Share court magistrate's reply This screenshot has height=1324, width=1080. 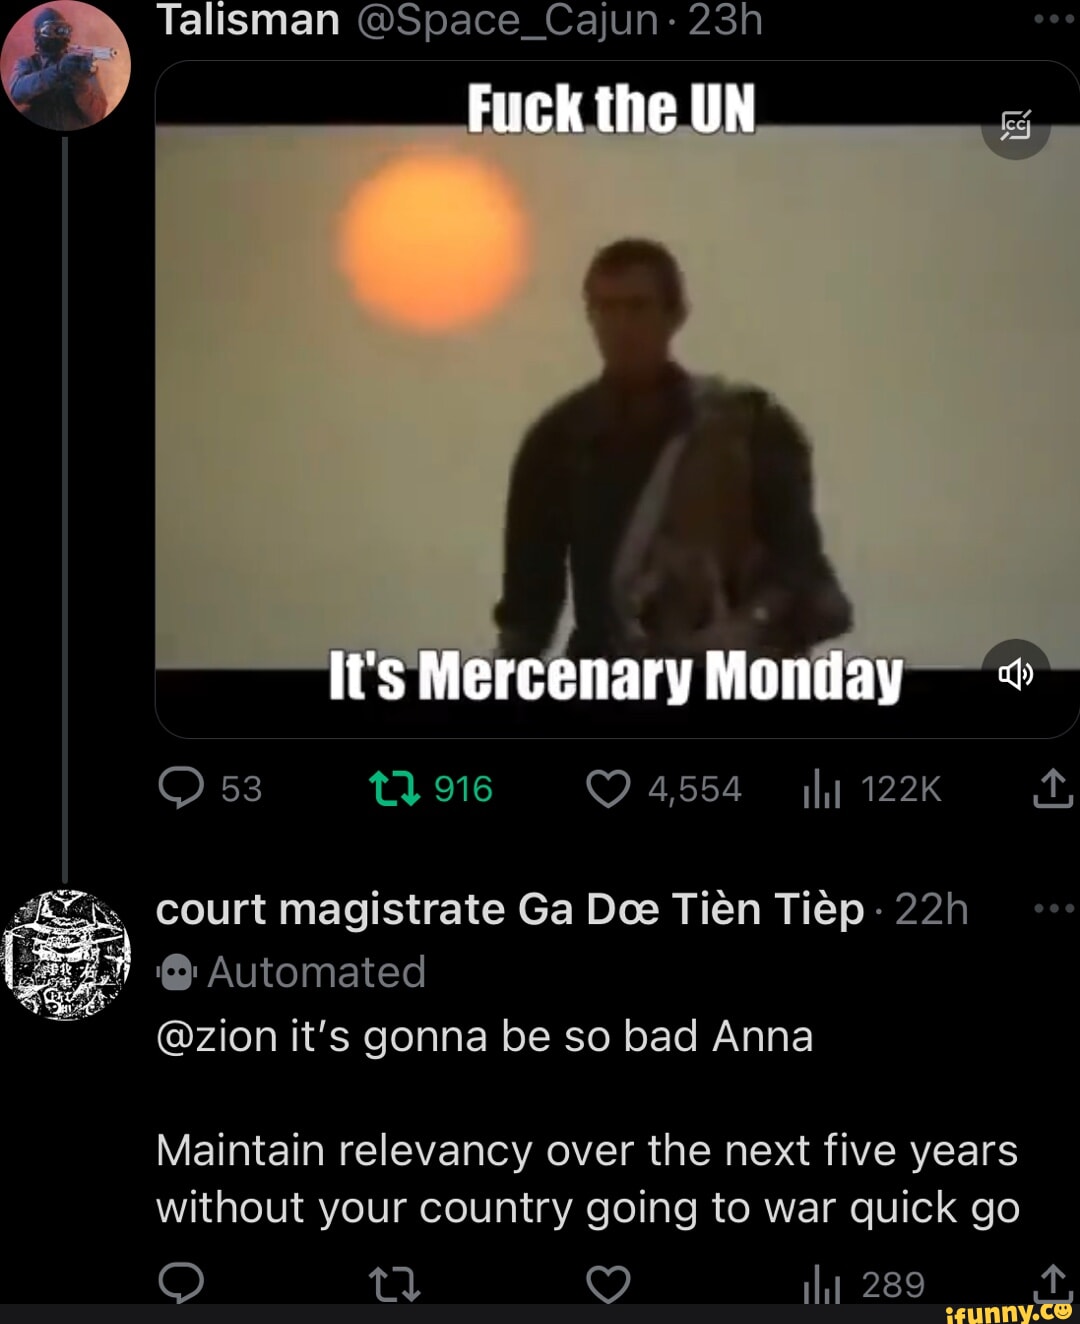(x=1052, y=1282)
